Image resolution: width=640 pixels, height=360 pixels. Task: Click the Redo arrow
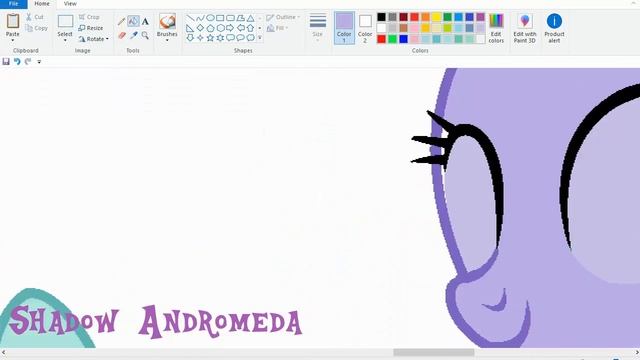click(28, 62)
